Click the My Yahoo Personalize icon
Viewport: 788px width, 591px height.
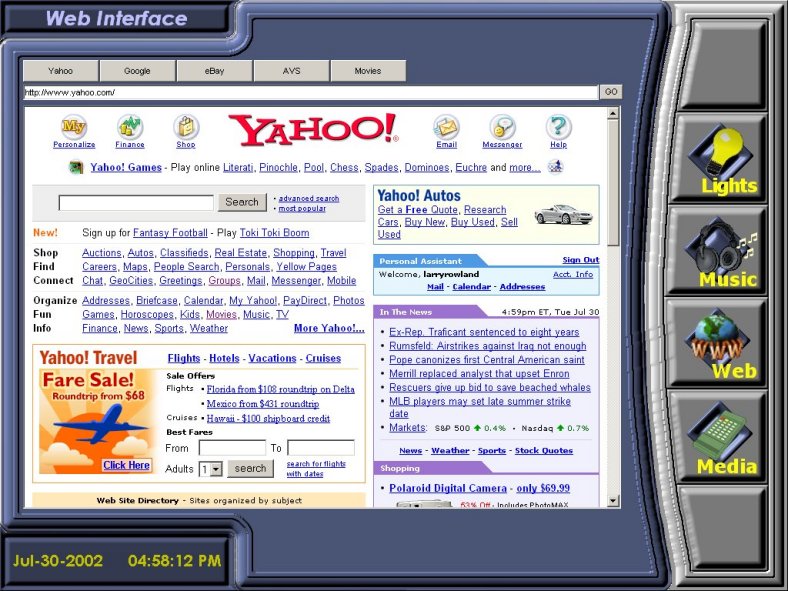tap(74, 127)
